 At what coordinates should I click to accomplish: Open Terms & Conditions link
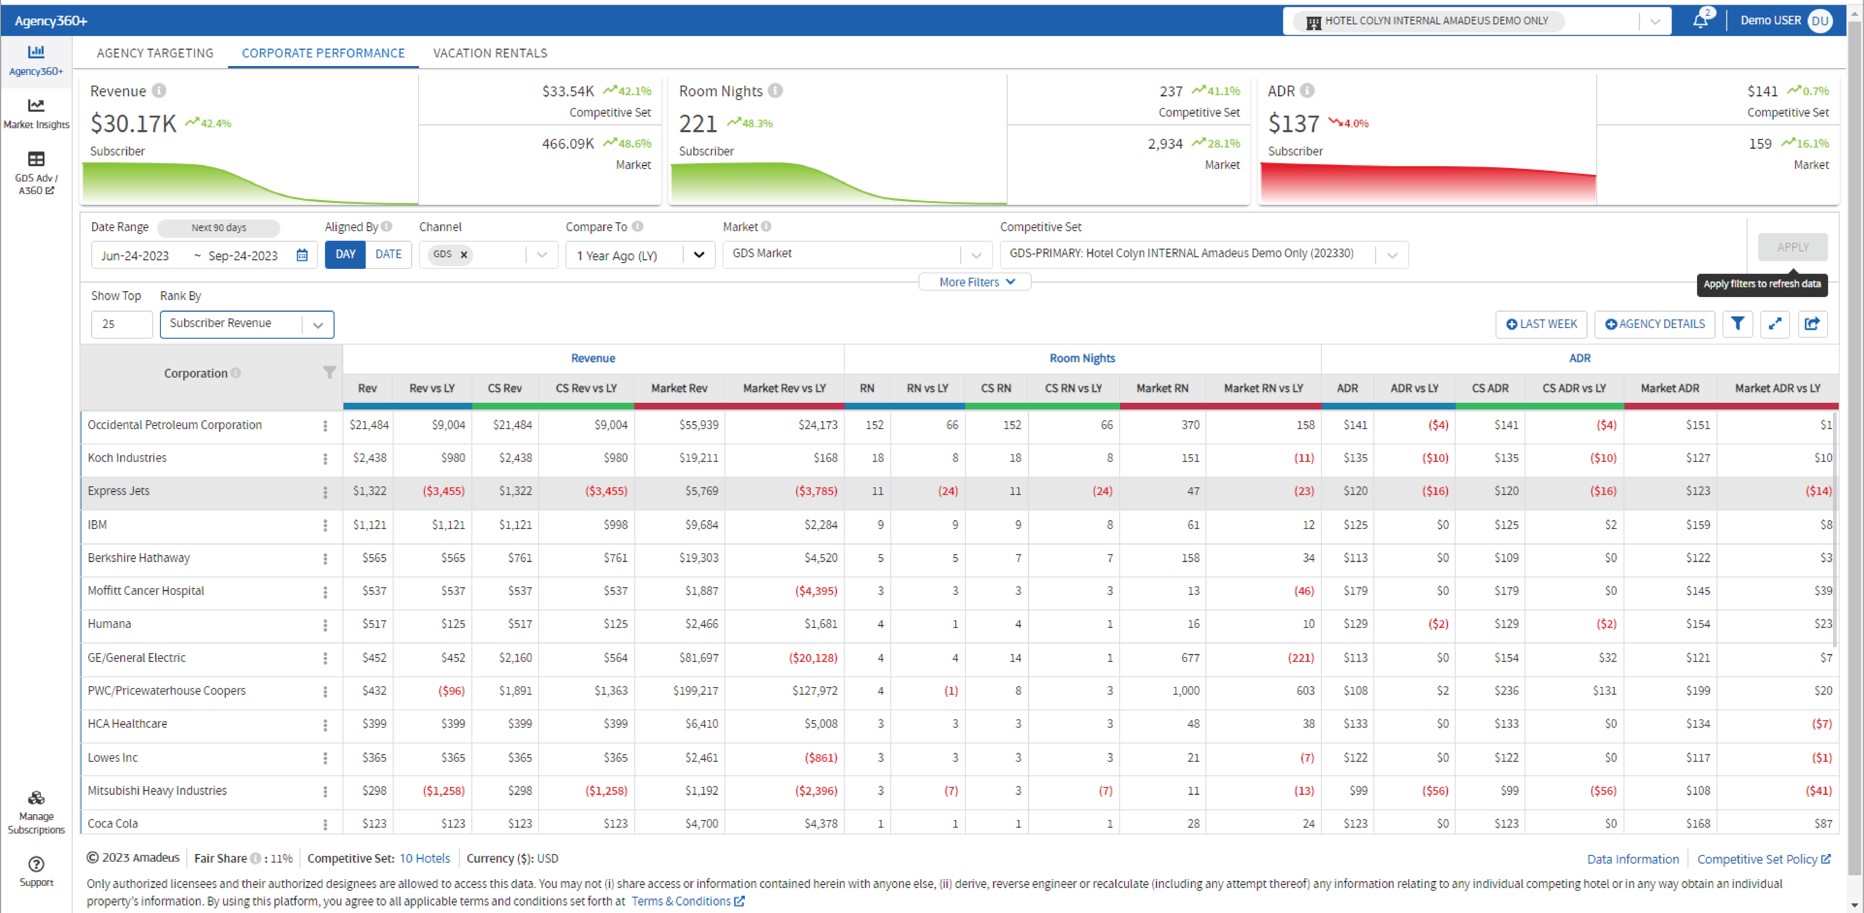pos(688,901)
